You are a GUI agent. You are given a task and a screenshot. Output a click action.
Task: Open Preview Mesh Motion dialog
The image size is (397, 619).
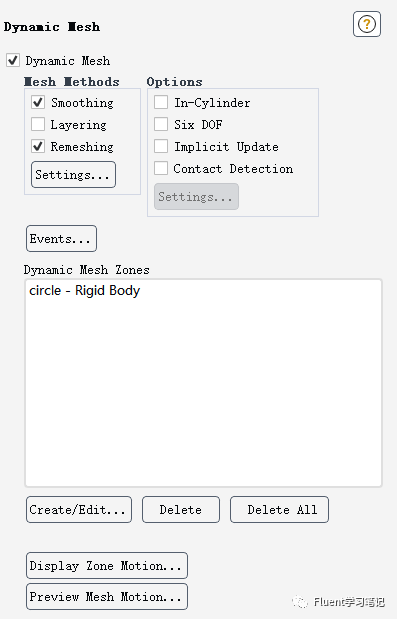(x=107, y=596)
